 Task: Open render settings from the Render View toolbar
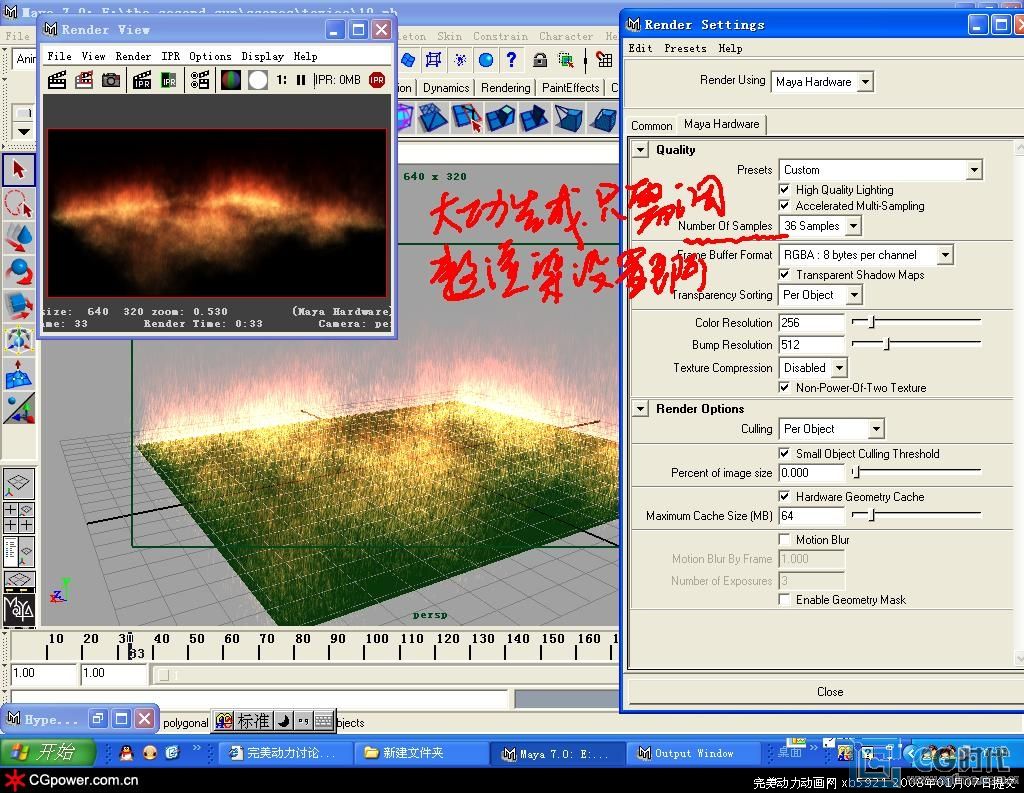point(200,80)
